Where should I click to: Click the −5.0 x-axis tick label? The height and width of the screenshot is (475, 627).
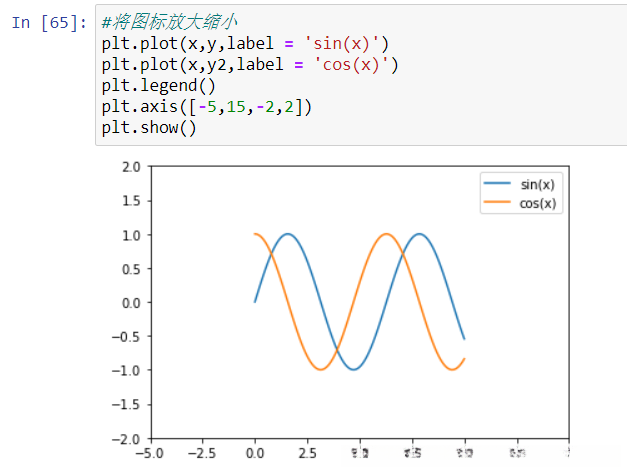pyautogui.click(x=150, y=453)
